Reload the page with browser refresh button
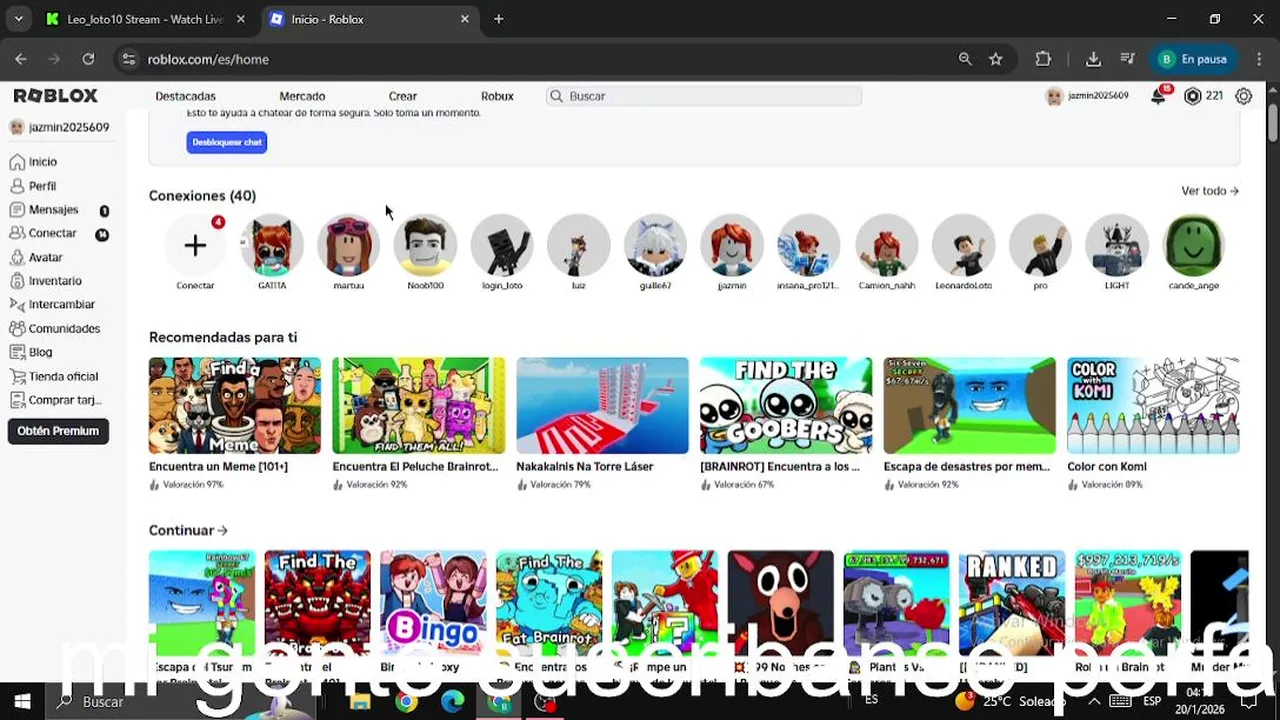The image size is (1280, 720). [x=88, y=59]
